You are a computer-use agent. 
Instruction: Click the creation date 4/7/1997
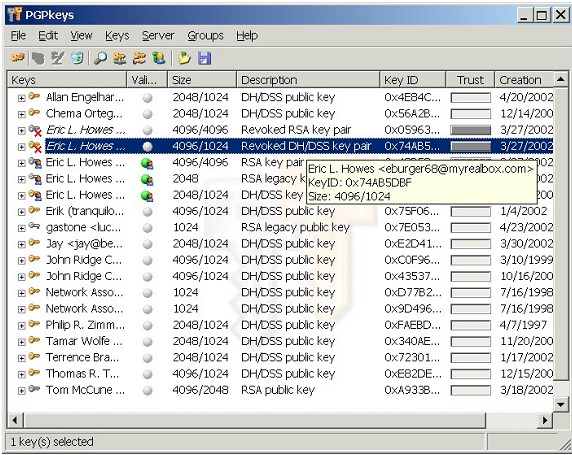(523, 325)
